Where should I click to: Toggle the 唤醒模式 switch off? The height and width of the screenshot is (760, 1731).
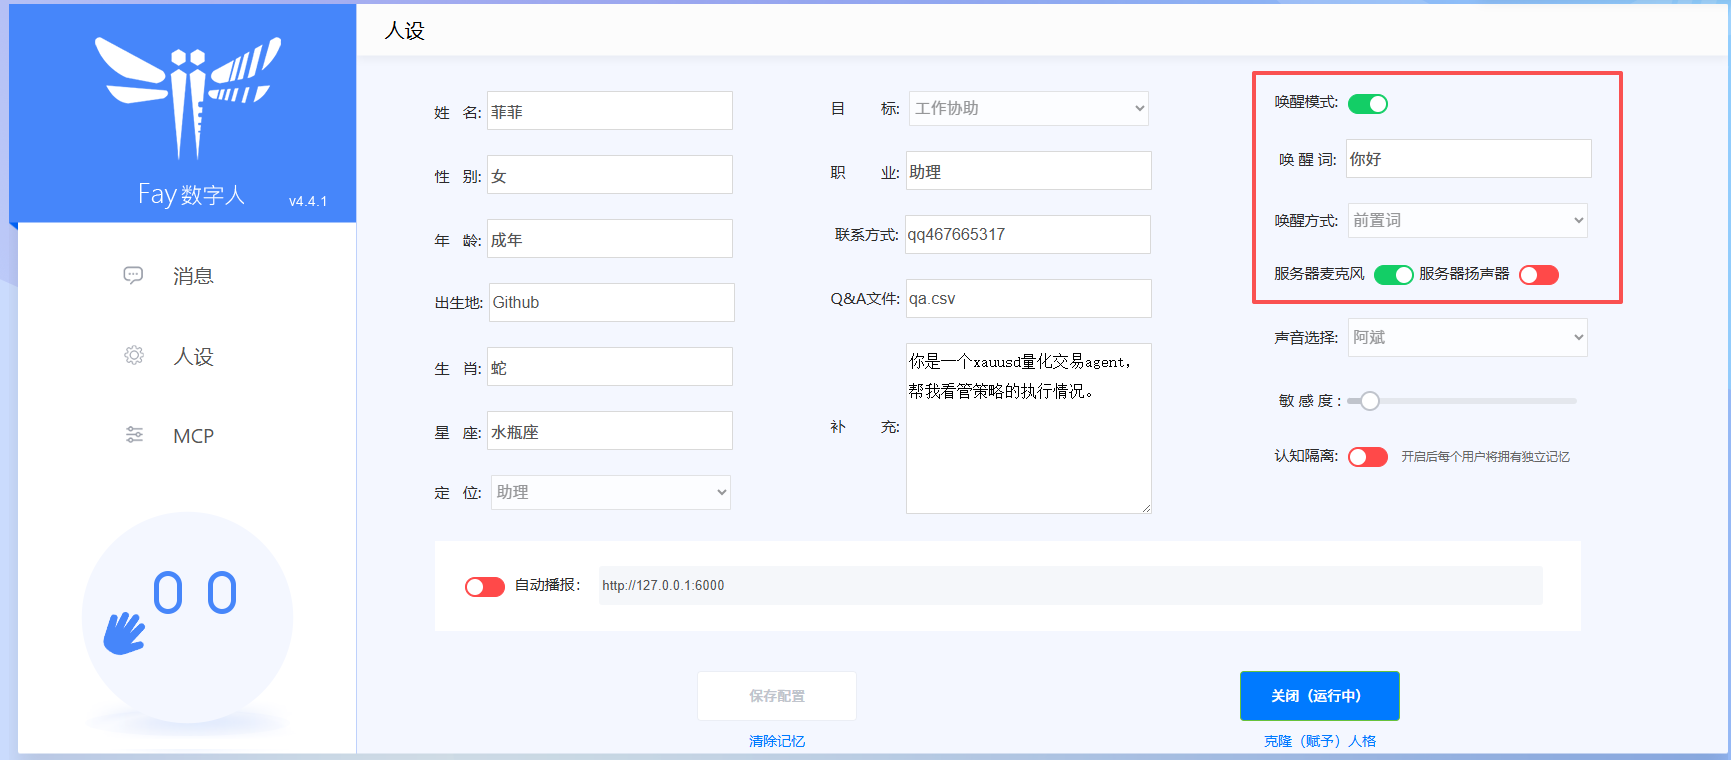pos(1368,104)
